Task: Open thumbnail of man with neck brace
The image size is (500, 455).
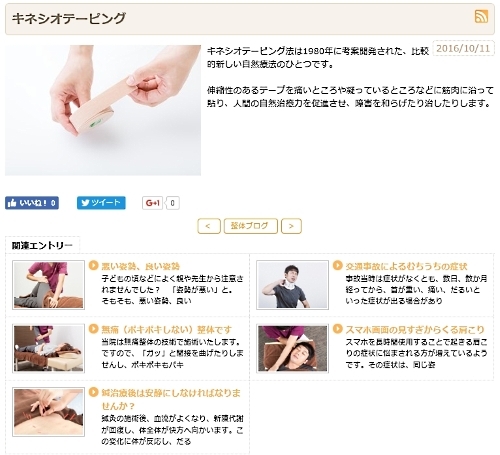Action: (x=292, y=285)
